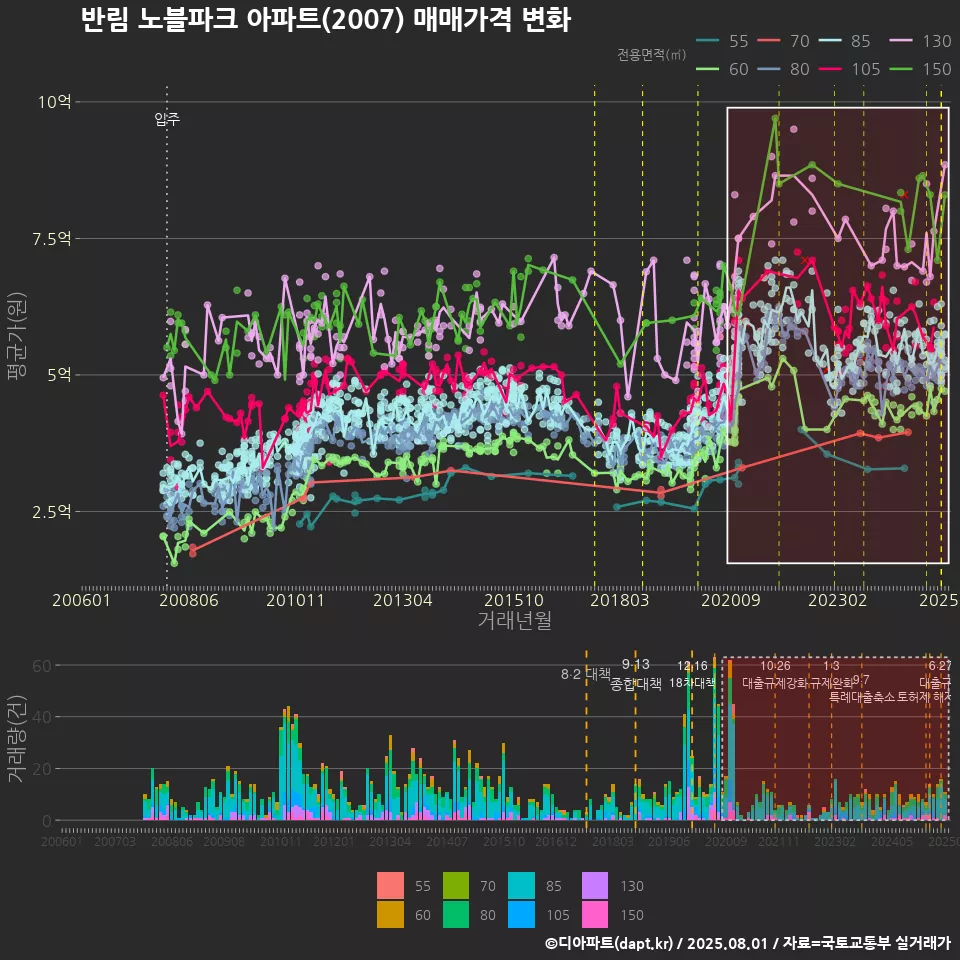Click the 7.5억 y-axis label
The height and width of the screenshot is (960, 960).
pyautogui.click(x=52, y=238)
